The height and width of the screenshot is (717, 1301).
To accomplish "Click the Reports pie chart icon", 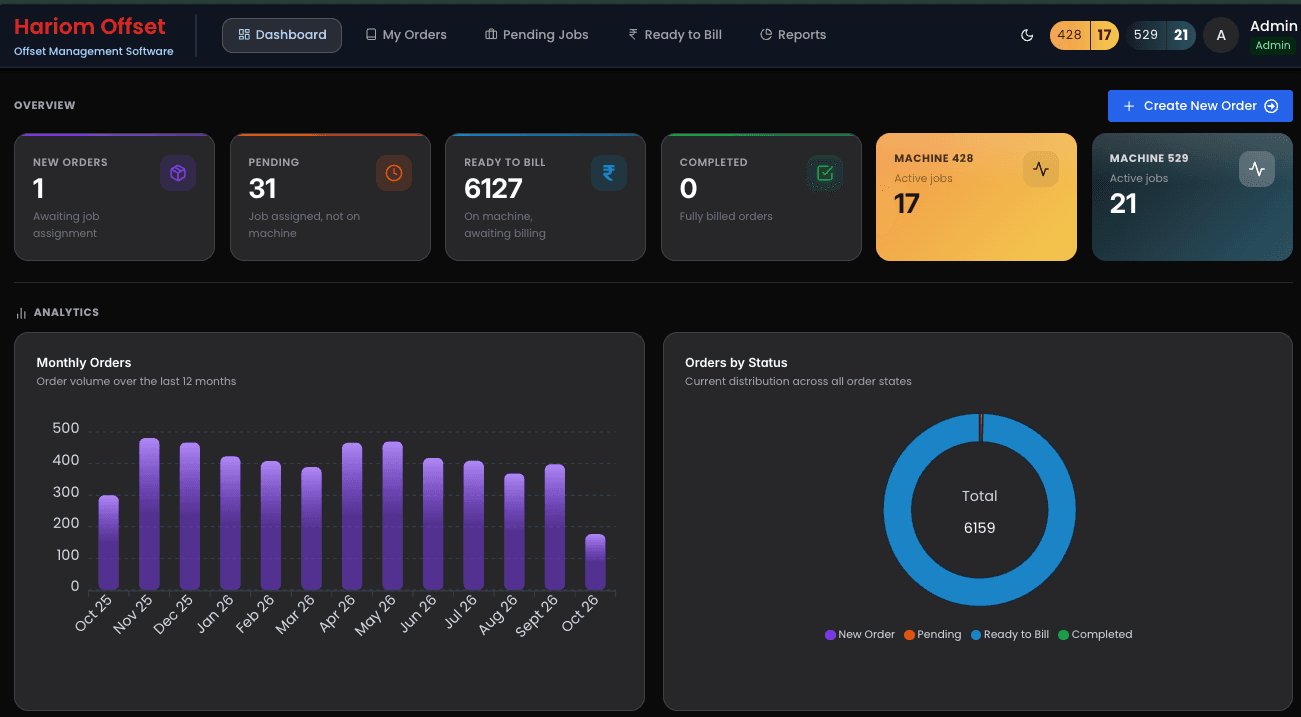I will click(x=766, y=35).
